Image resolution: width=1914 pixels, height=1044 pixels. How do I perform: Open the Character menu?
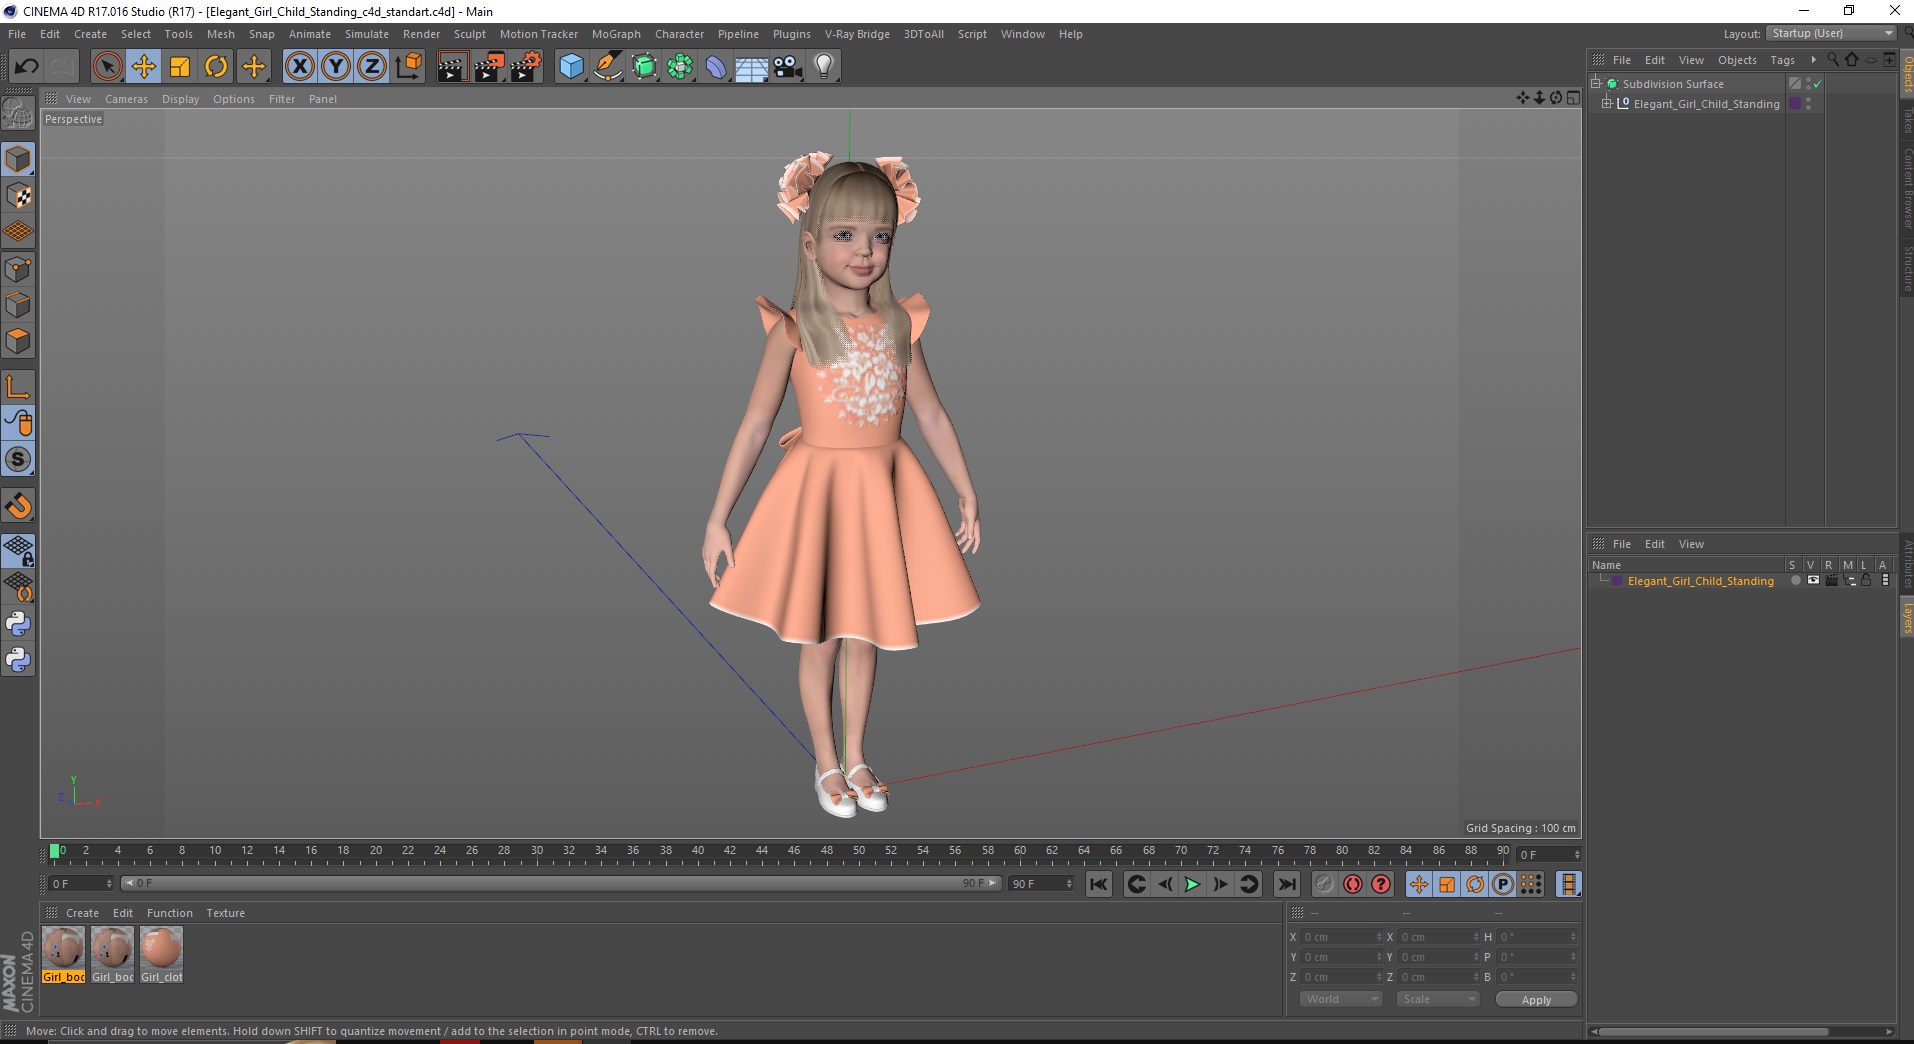coord(679,34)
